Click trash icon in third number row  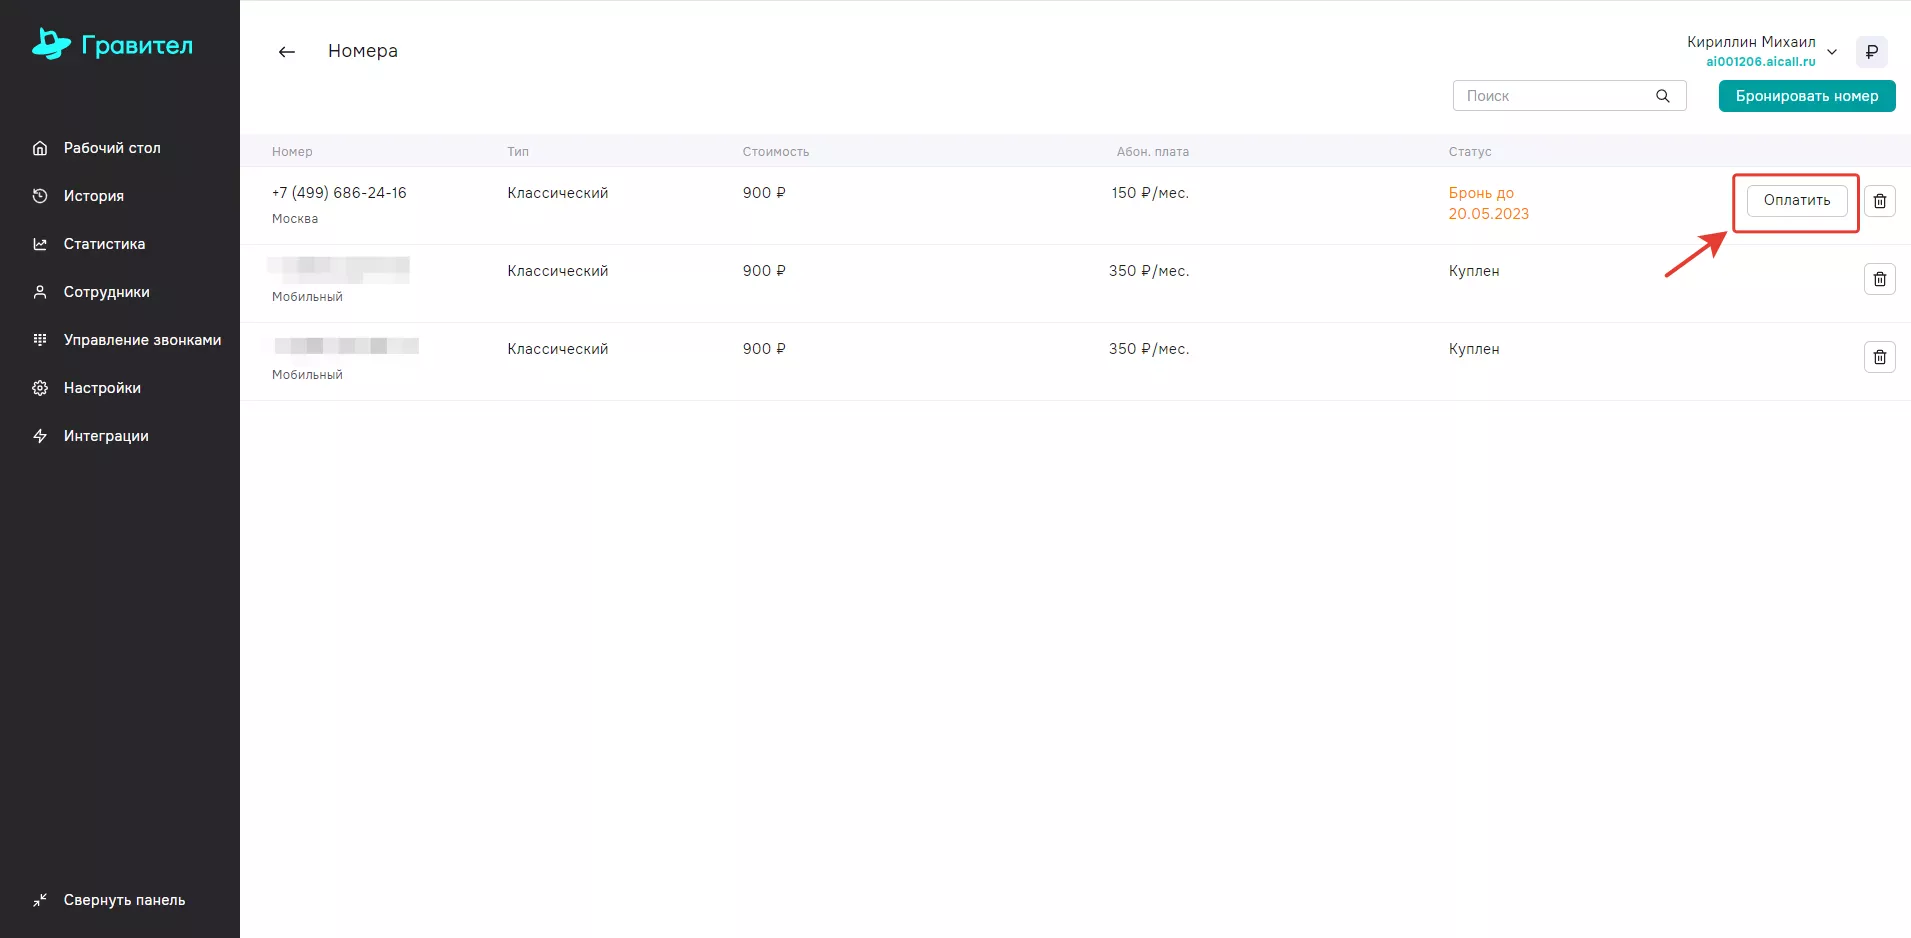tap(1879, 357)
